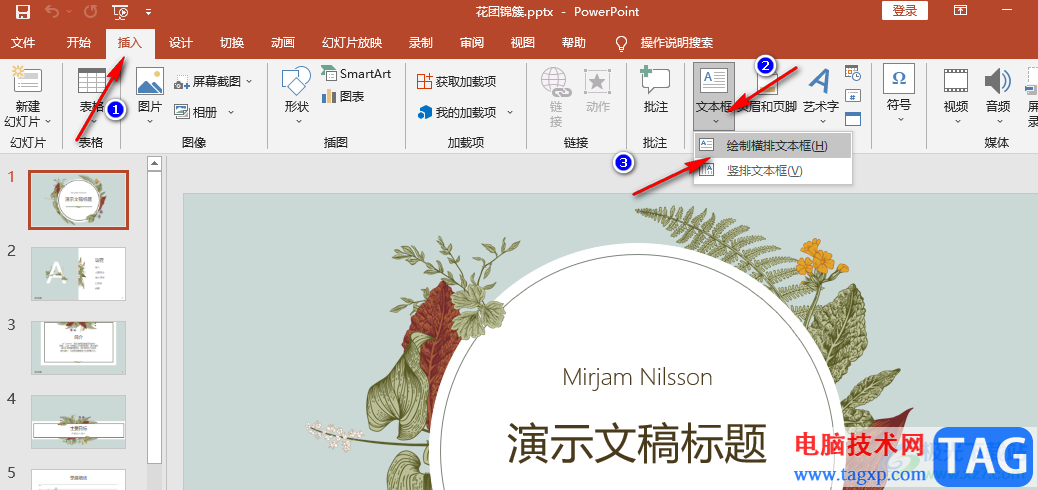This screenshot has height=490, width=1038.
Task: Expand the 图片 dropdown arrow
Action: point(150,121)
